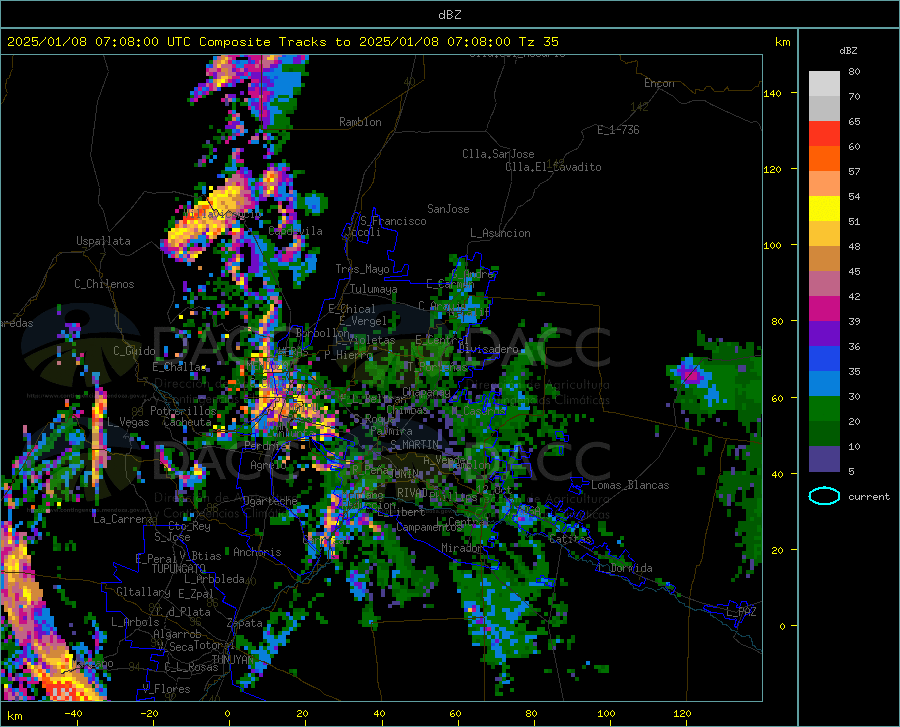Click the 'E_1-736' map label
The image size is (900, 727).
click(x=618, y=130)
